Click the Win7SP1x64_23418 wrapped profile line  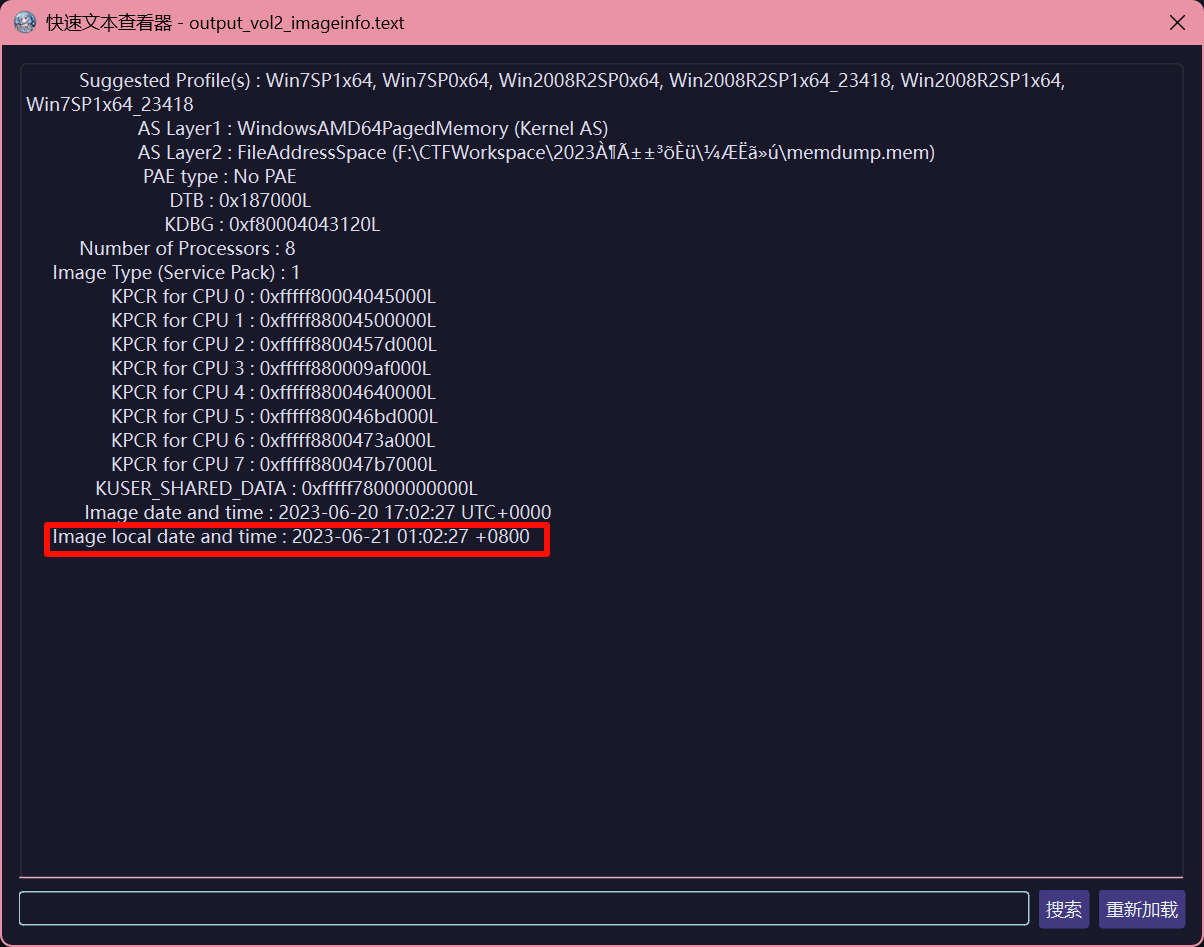[110, 104]
